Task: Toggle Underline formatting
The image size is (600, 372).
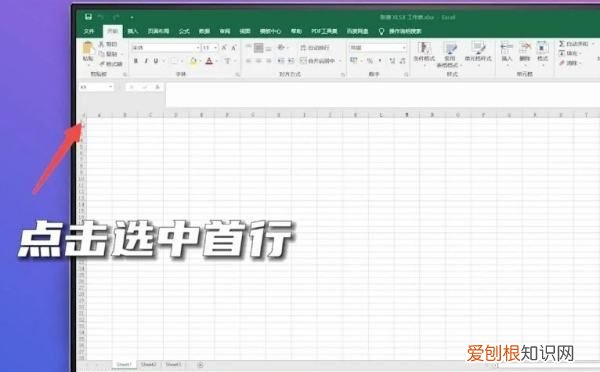Action: tap(156, 61)
